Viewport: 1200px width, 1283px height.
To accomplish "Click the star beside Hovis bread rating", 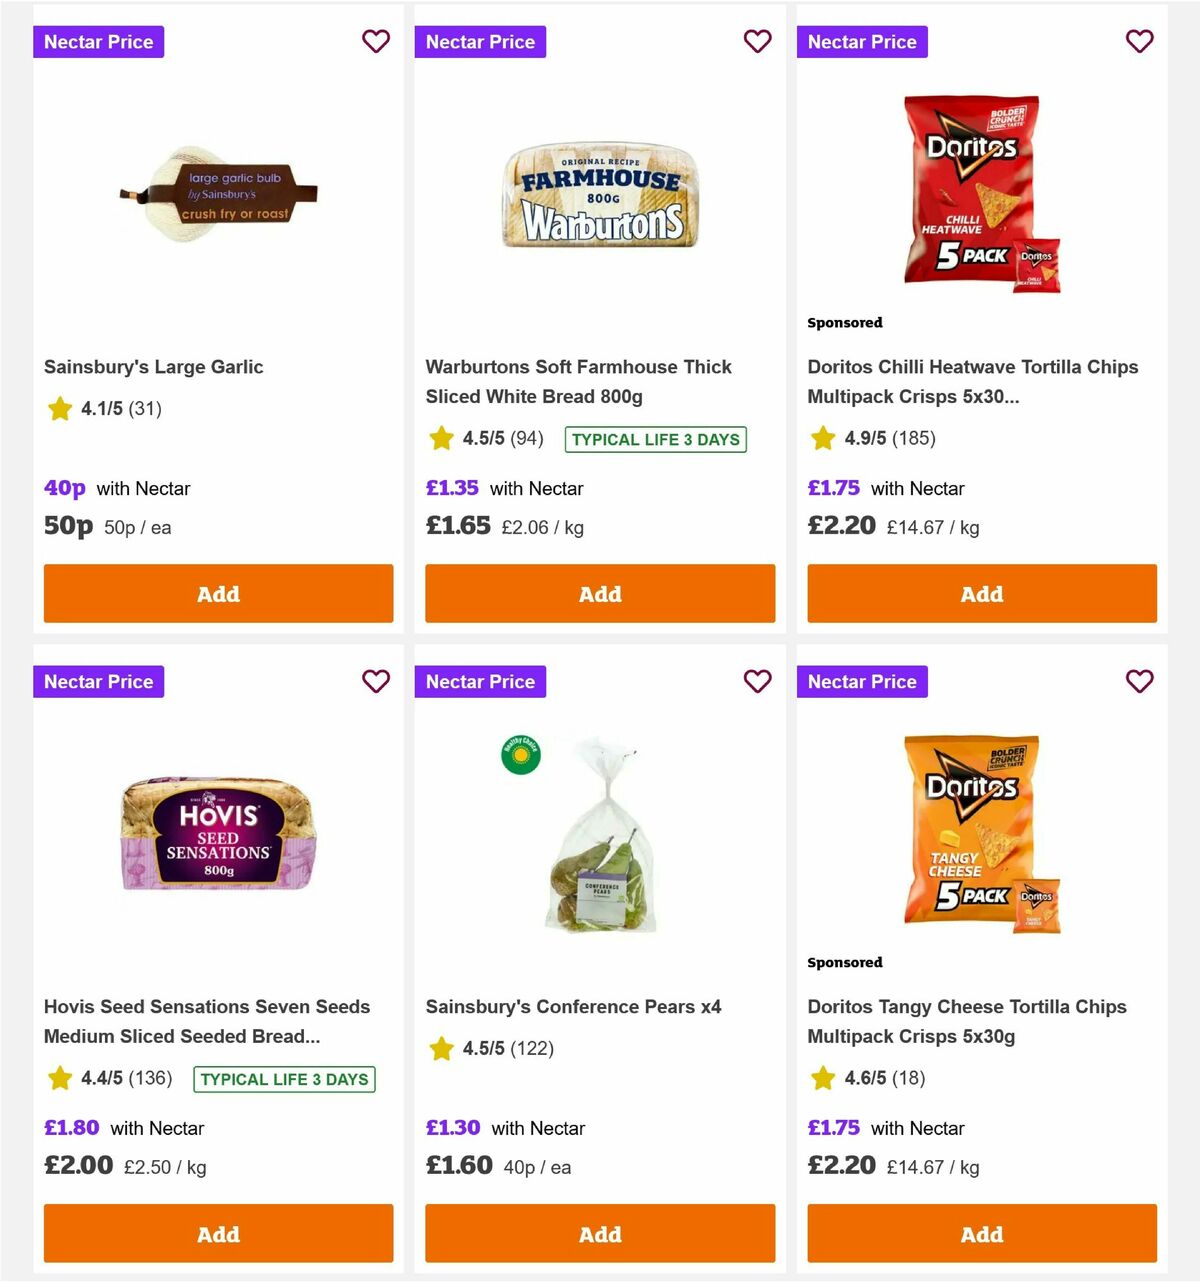I will 59,1079.
